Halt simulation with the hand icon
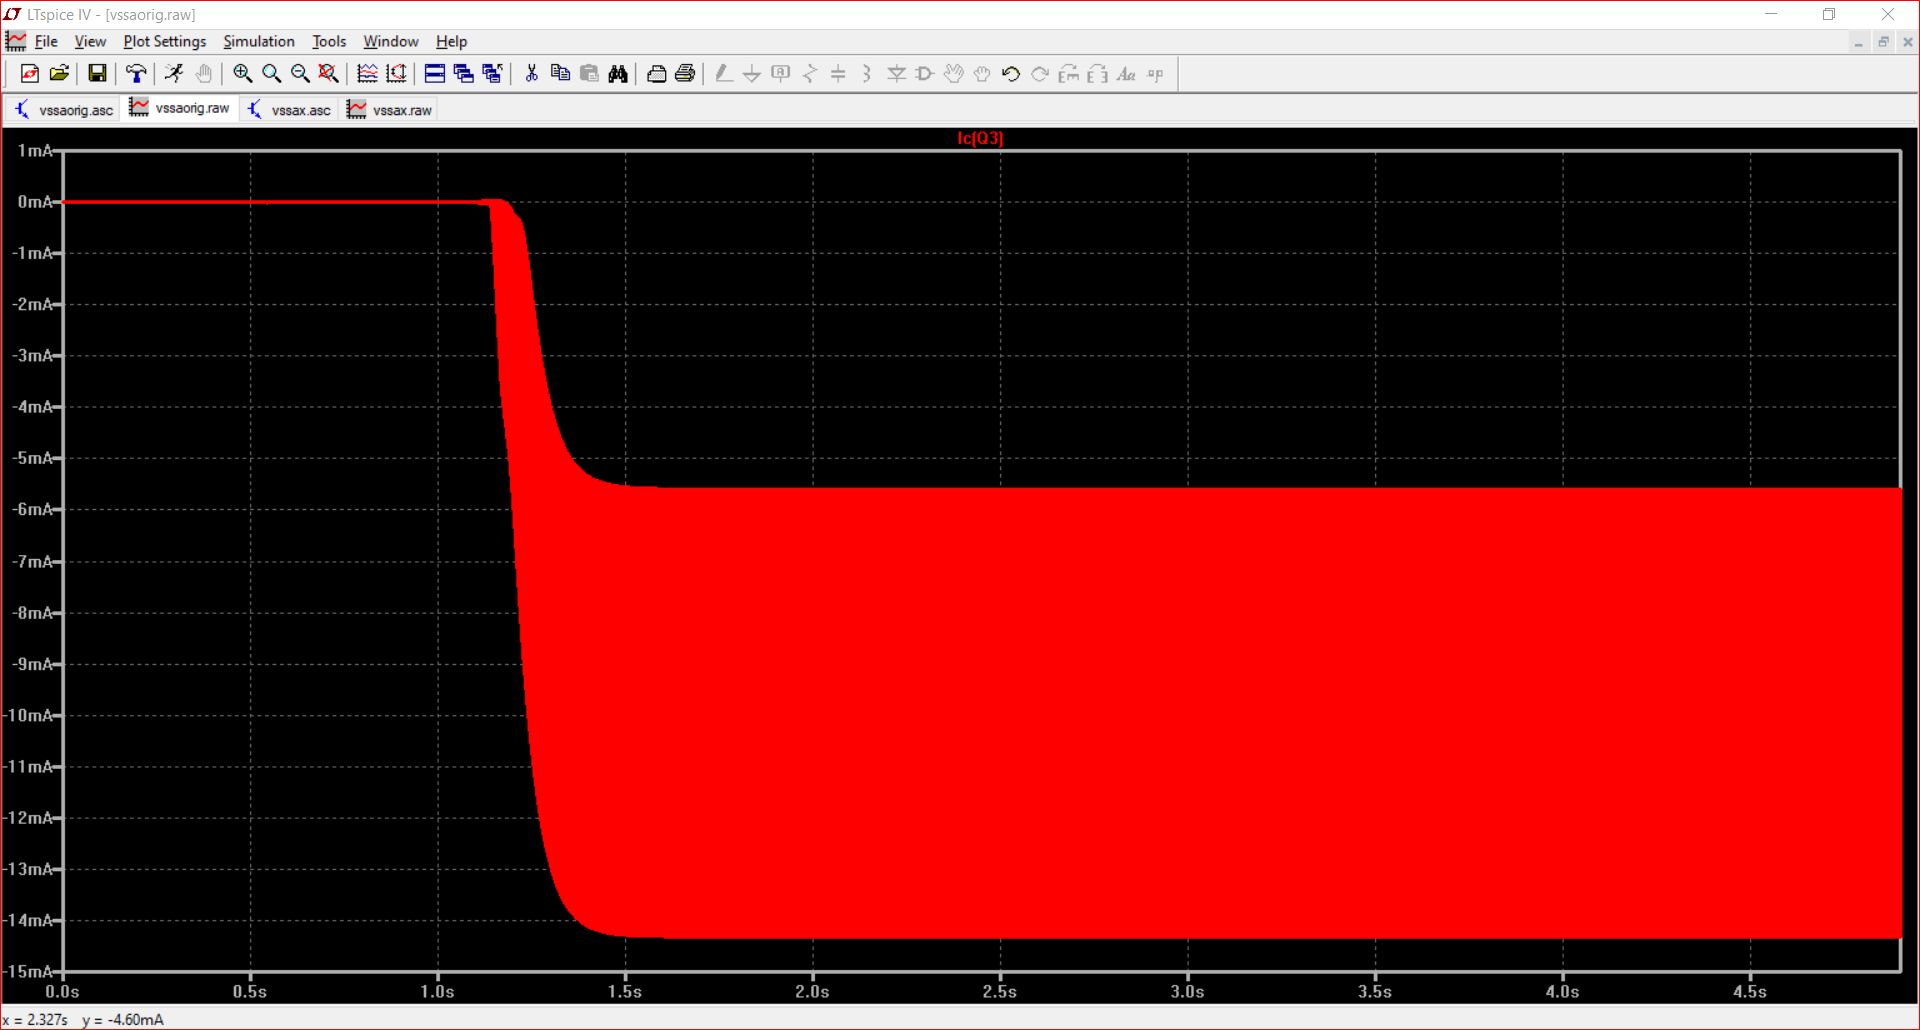This screenshot has width=1920, height=1030. (x=204, y=73)
